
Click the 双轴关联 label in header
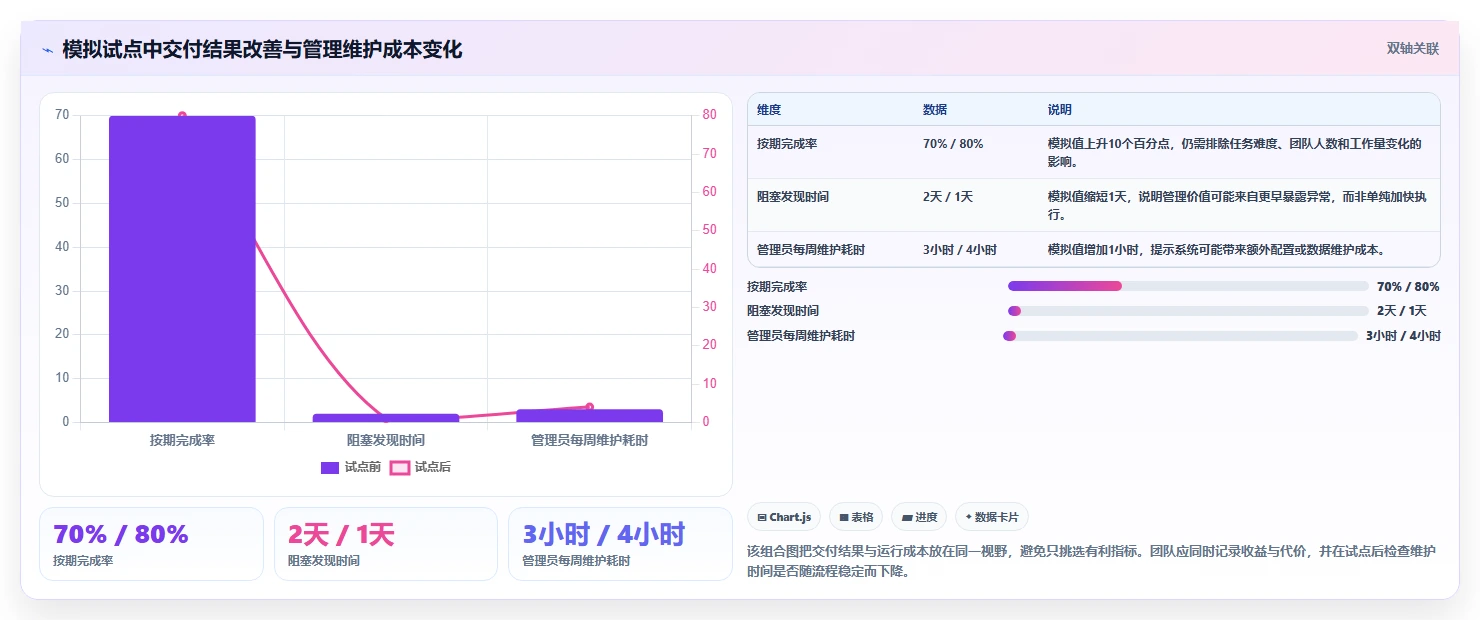click(x=1412, y=48)
